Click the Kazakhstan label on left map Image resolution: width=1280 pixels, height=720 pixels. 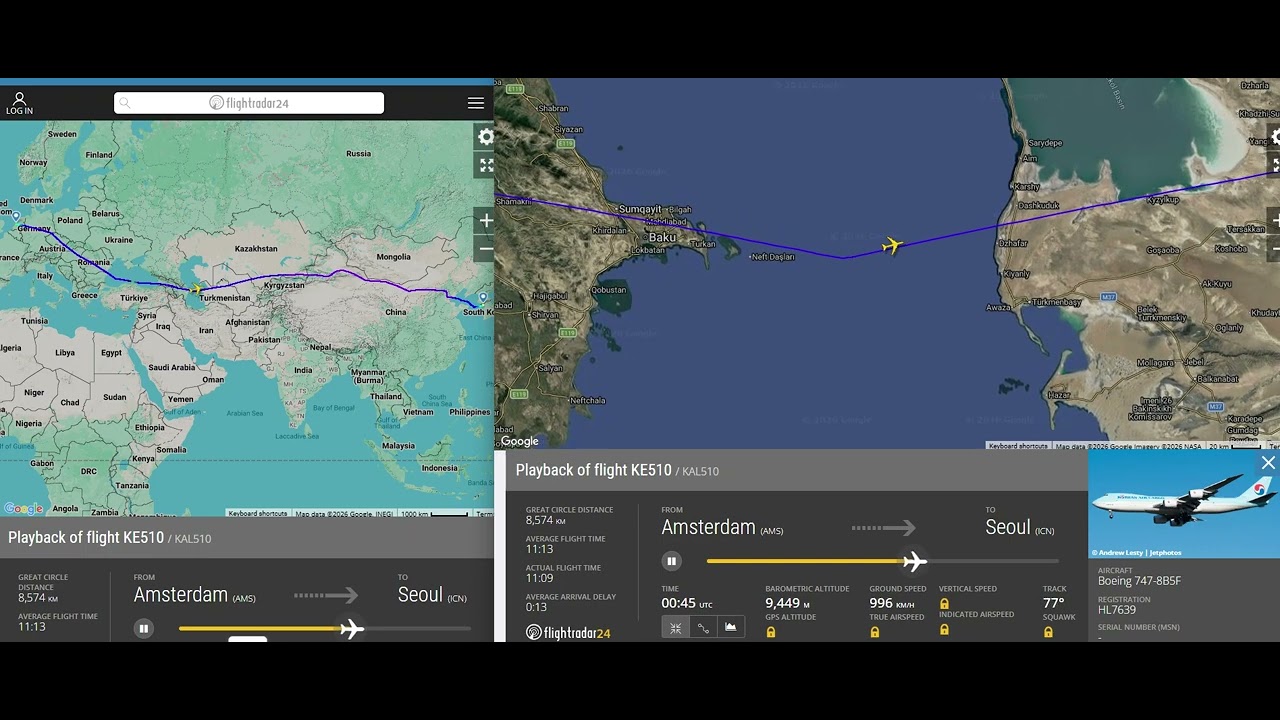256,248
